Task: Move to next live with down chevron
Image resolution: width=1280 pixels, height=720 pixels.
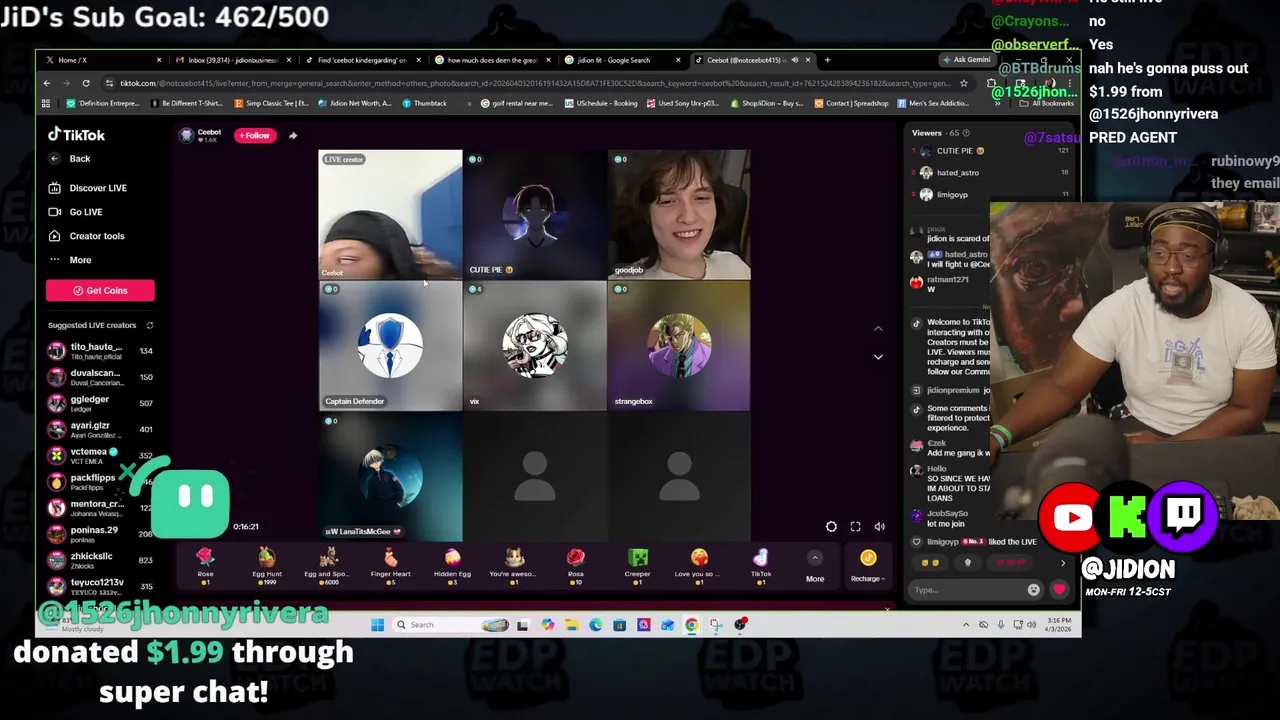Action: 878,356
